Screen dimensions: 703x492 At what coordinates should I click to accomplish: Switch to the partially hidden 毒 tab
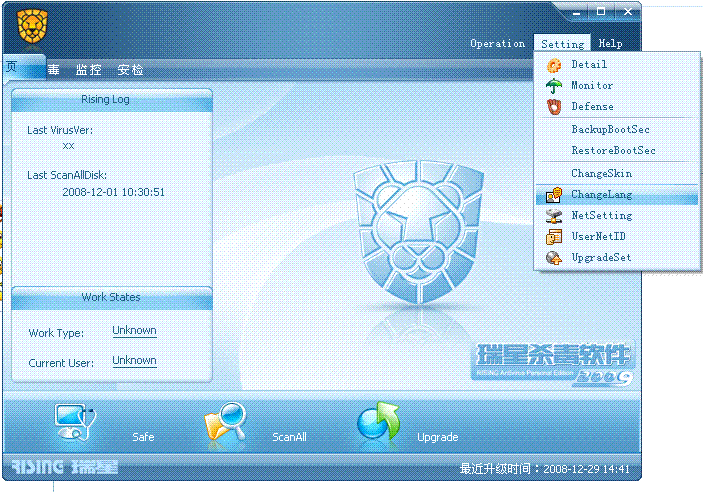53,70
